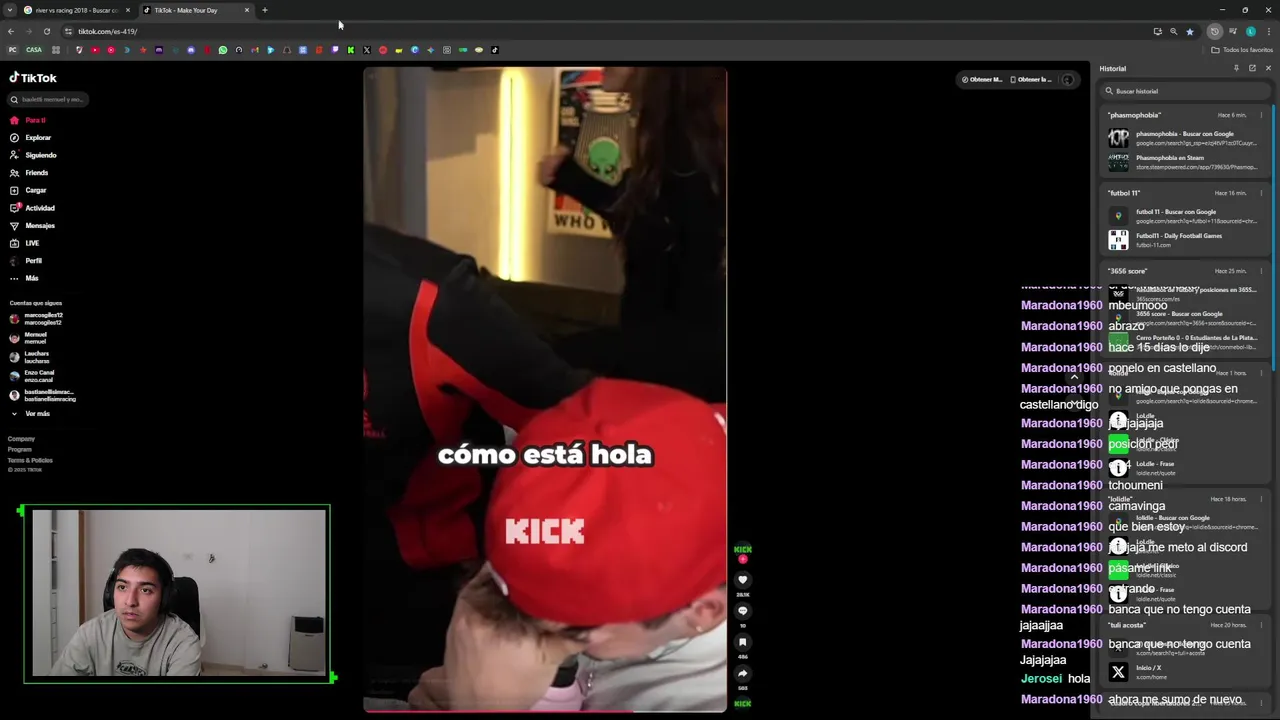Open Chrome profile avatar

tap(1251, 31)
